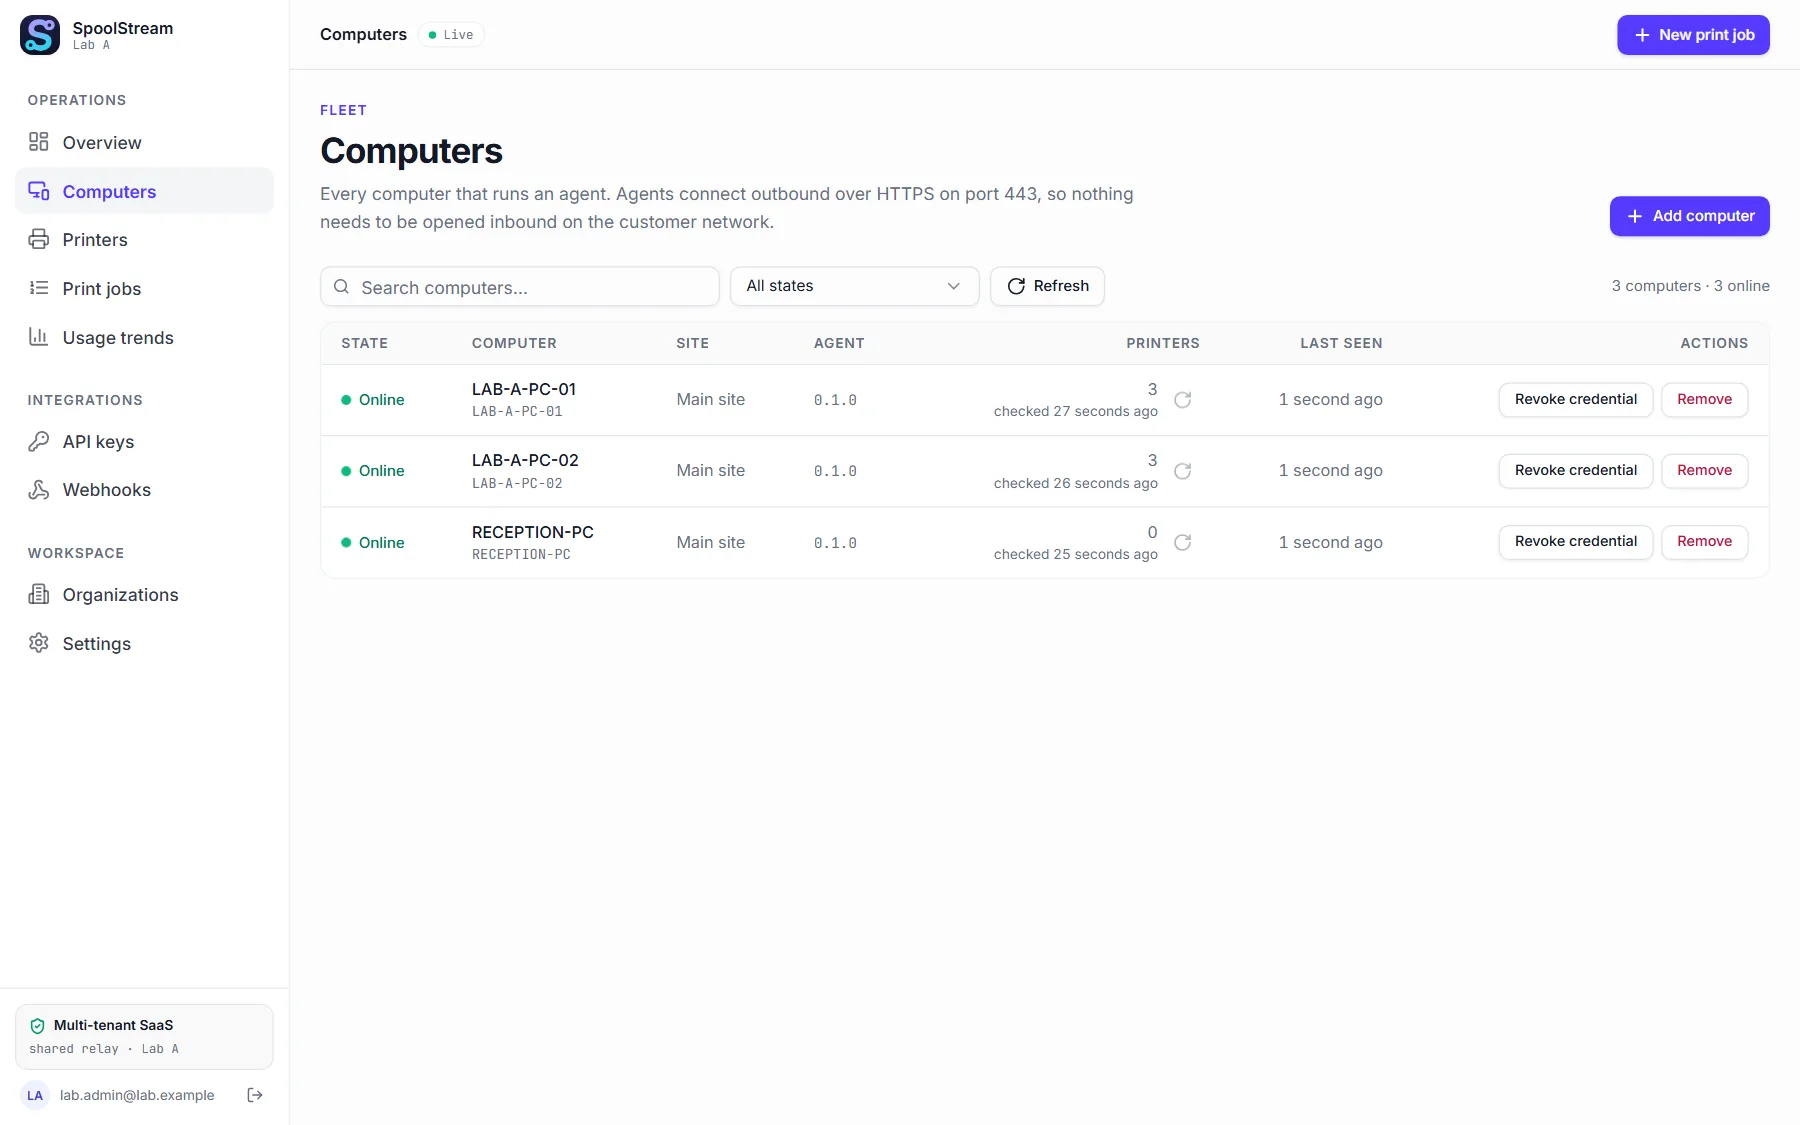
Task: Expand the All states filter dropdown
Action: click(854, 286)
